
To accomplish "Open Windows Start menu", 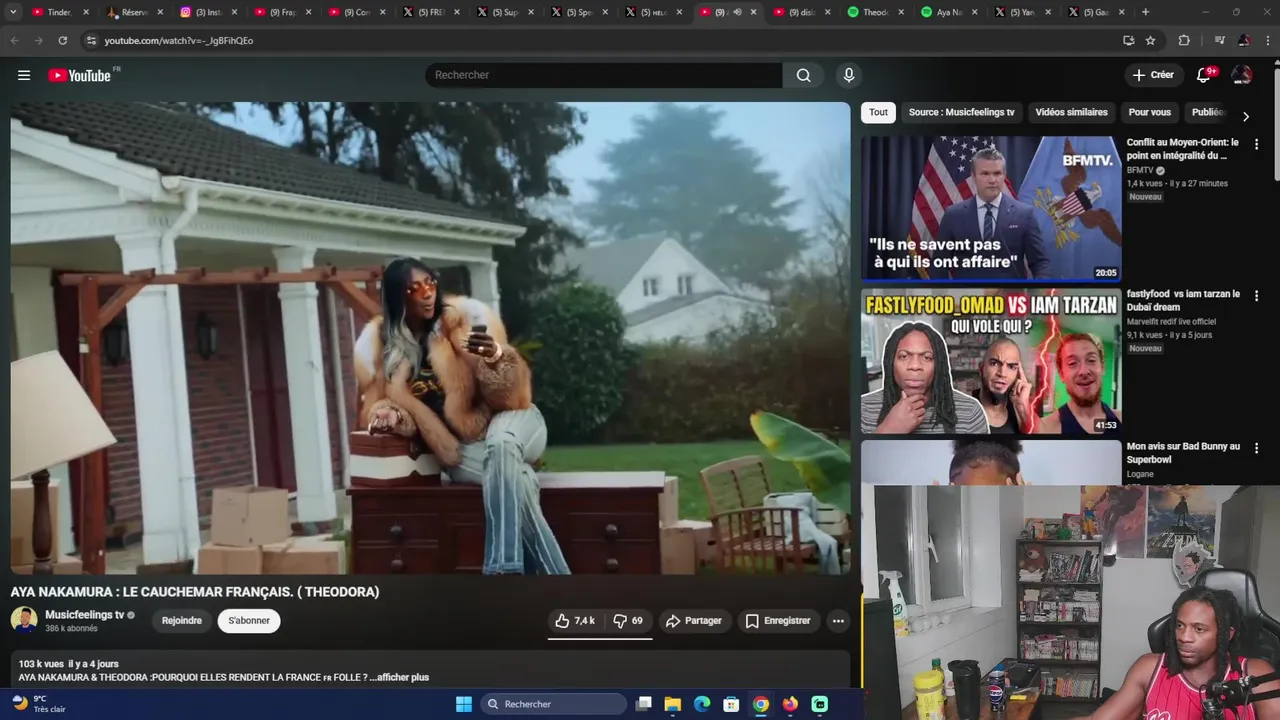I will coord(464,704).
